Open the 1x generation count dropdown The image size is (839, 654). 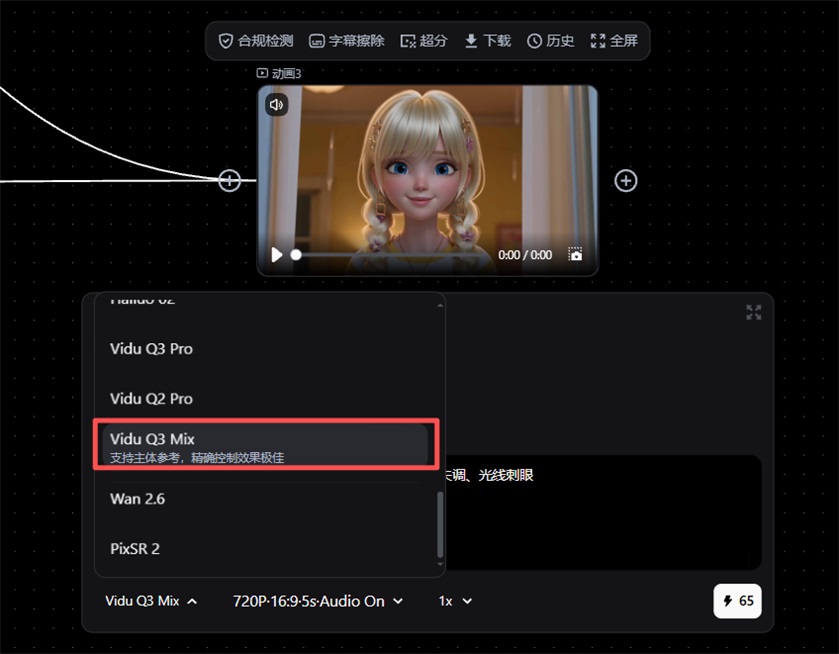click(x=455, y=601)
